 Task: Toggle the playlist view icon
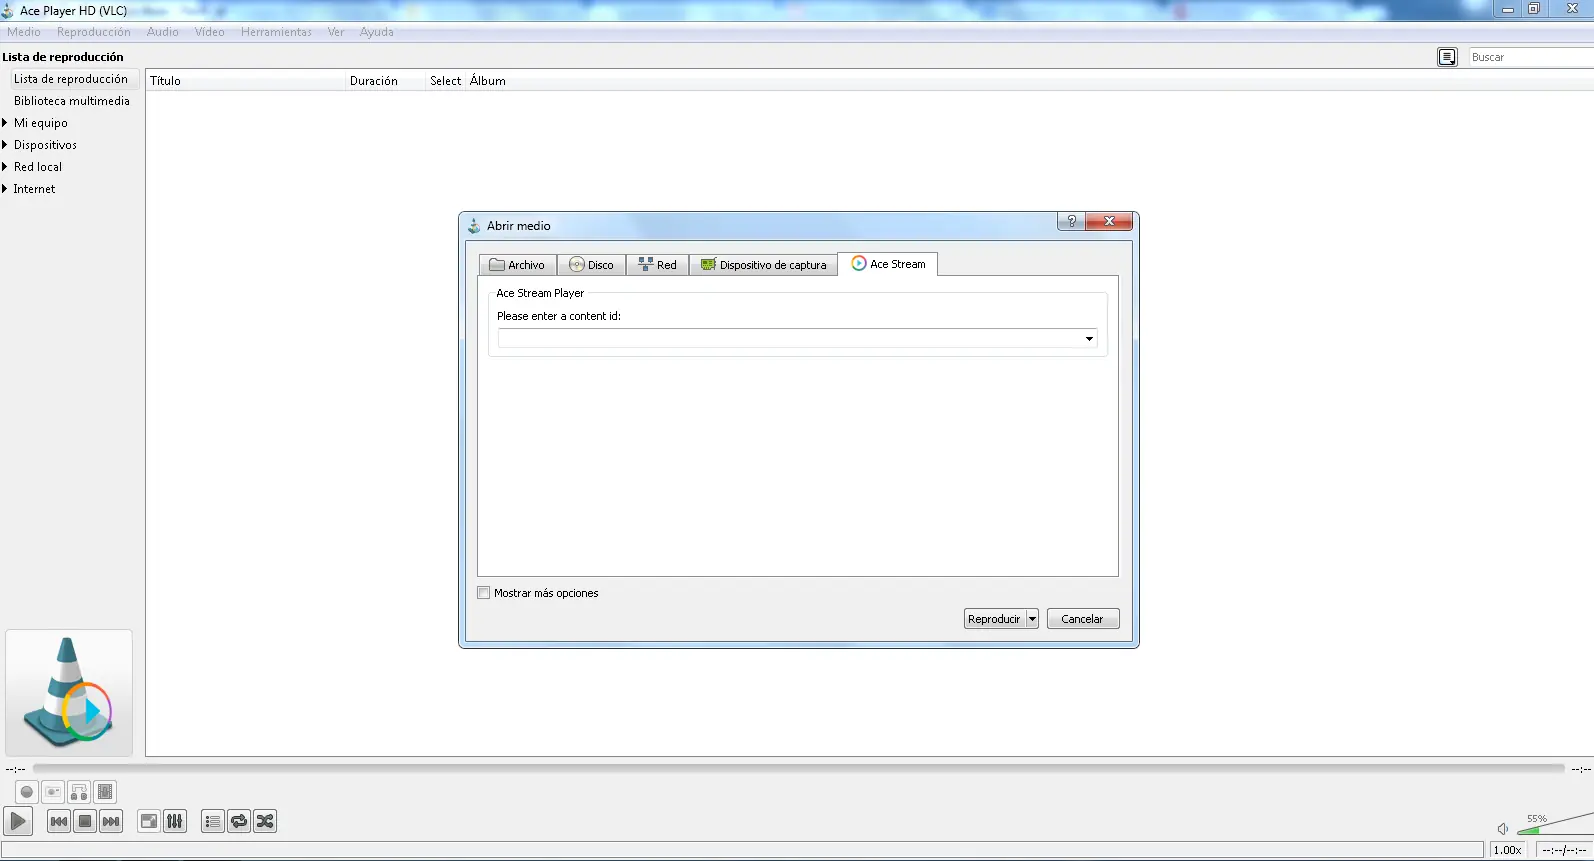(213, 821)
